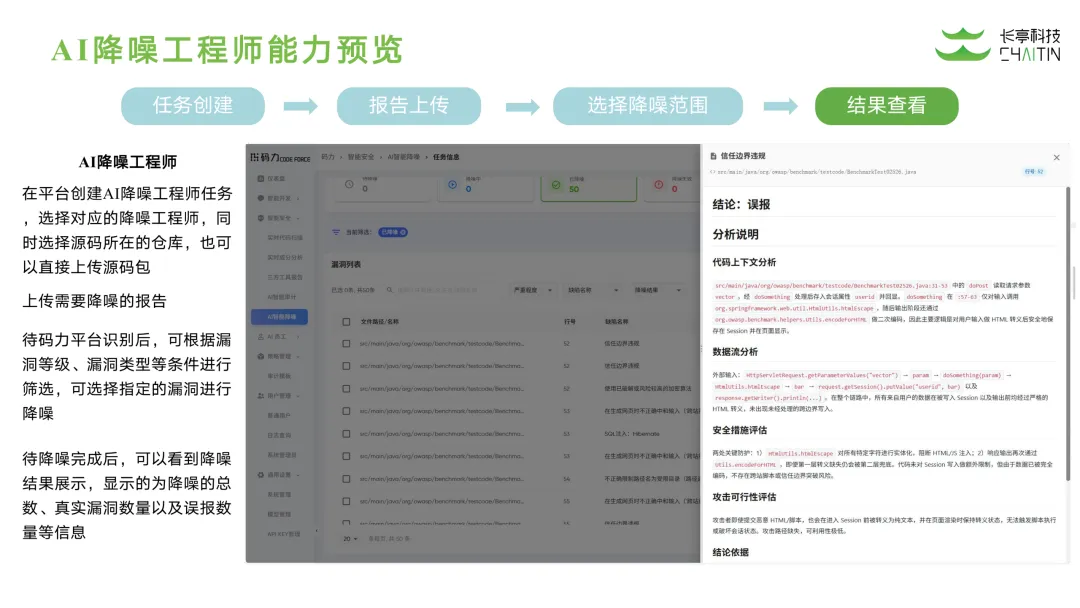Screen dimensions: 1080x608
Task: Click the 漏洞列表 table title
Action: (346, 264)
